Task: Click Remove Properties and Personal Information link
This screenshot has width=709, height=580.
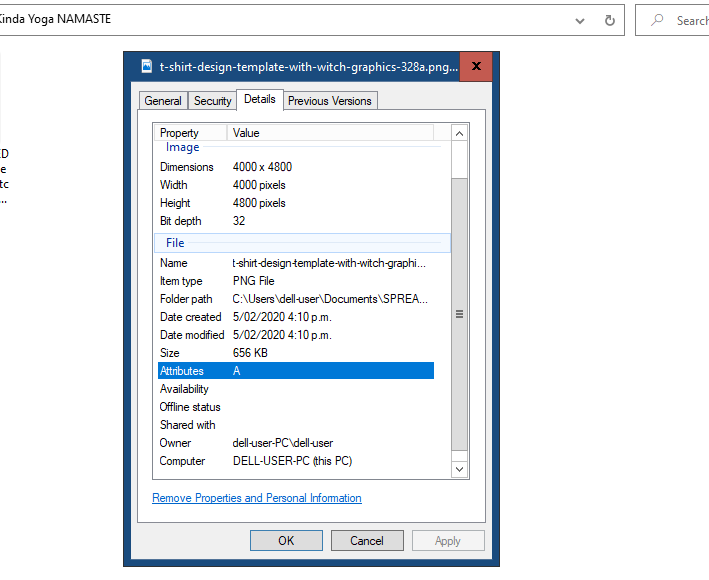Action: click(x=257, y=498)
